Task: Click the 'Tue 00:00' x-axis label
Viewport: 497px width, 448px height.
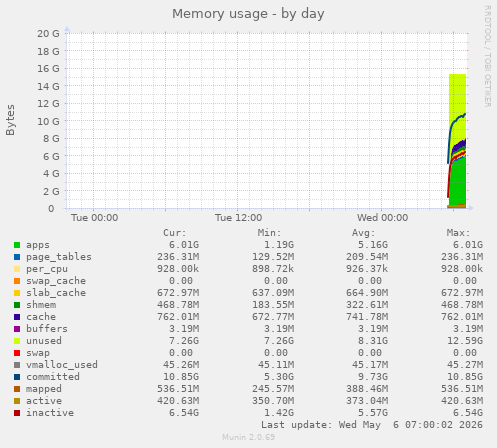Action: click(94, 218)
